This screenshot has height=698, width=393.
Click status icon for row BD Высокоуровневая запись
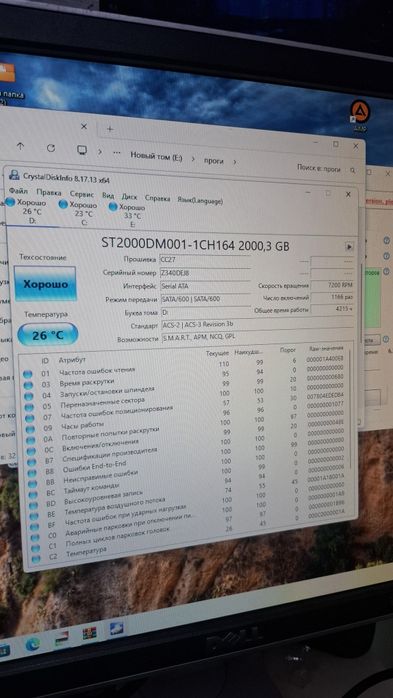point(33,505)
